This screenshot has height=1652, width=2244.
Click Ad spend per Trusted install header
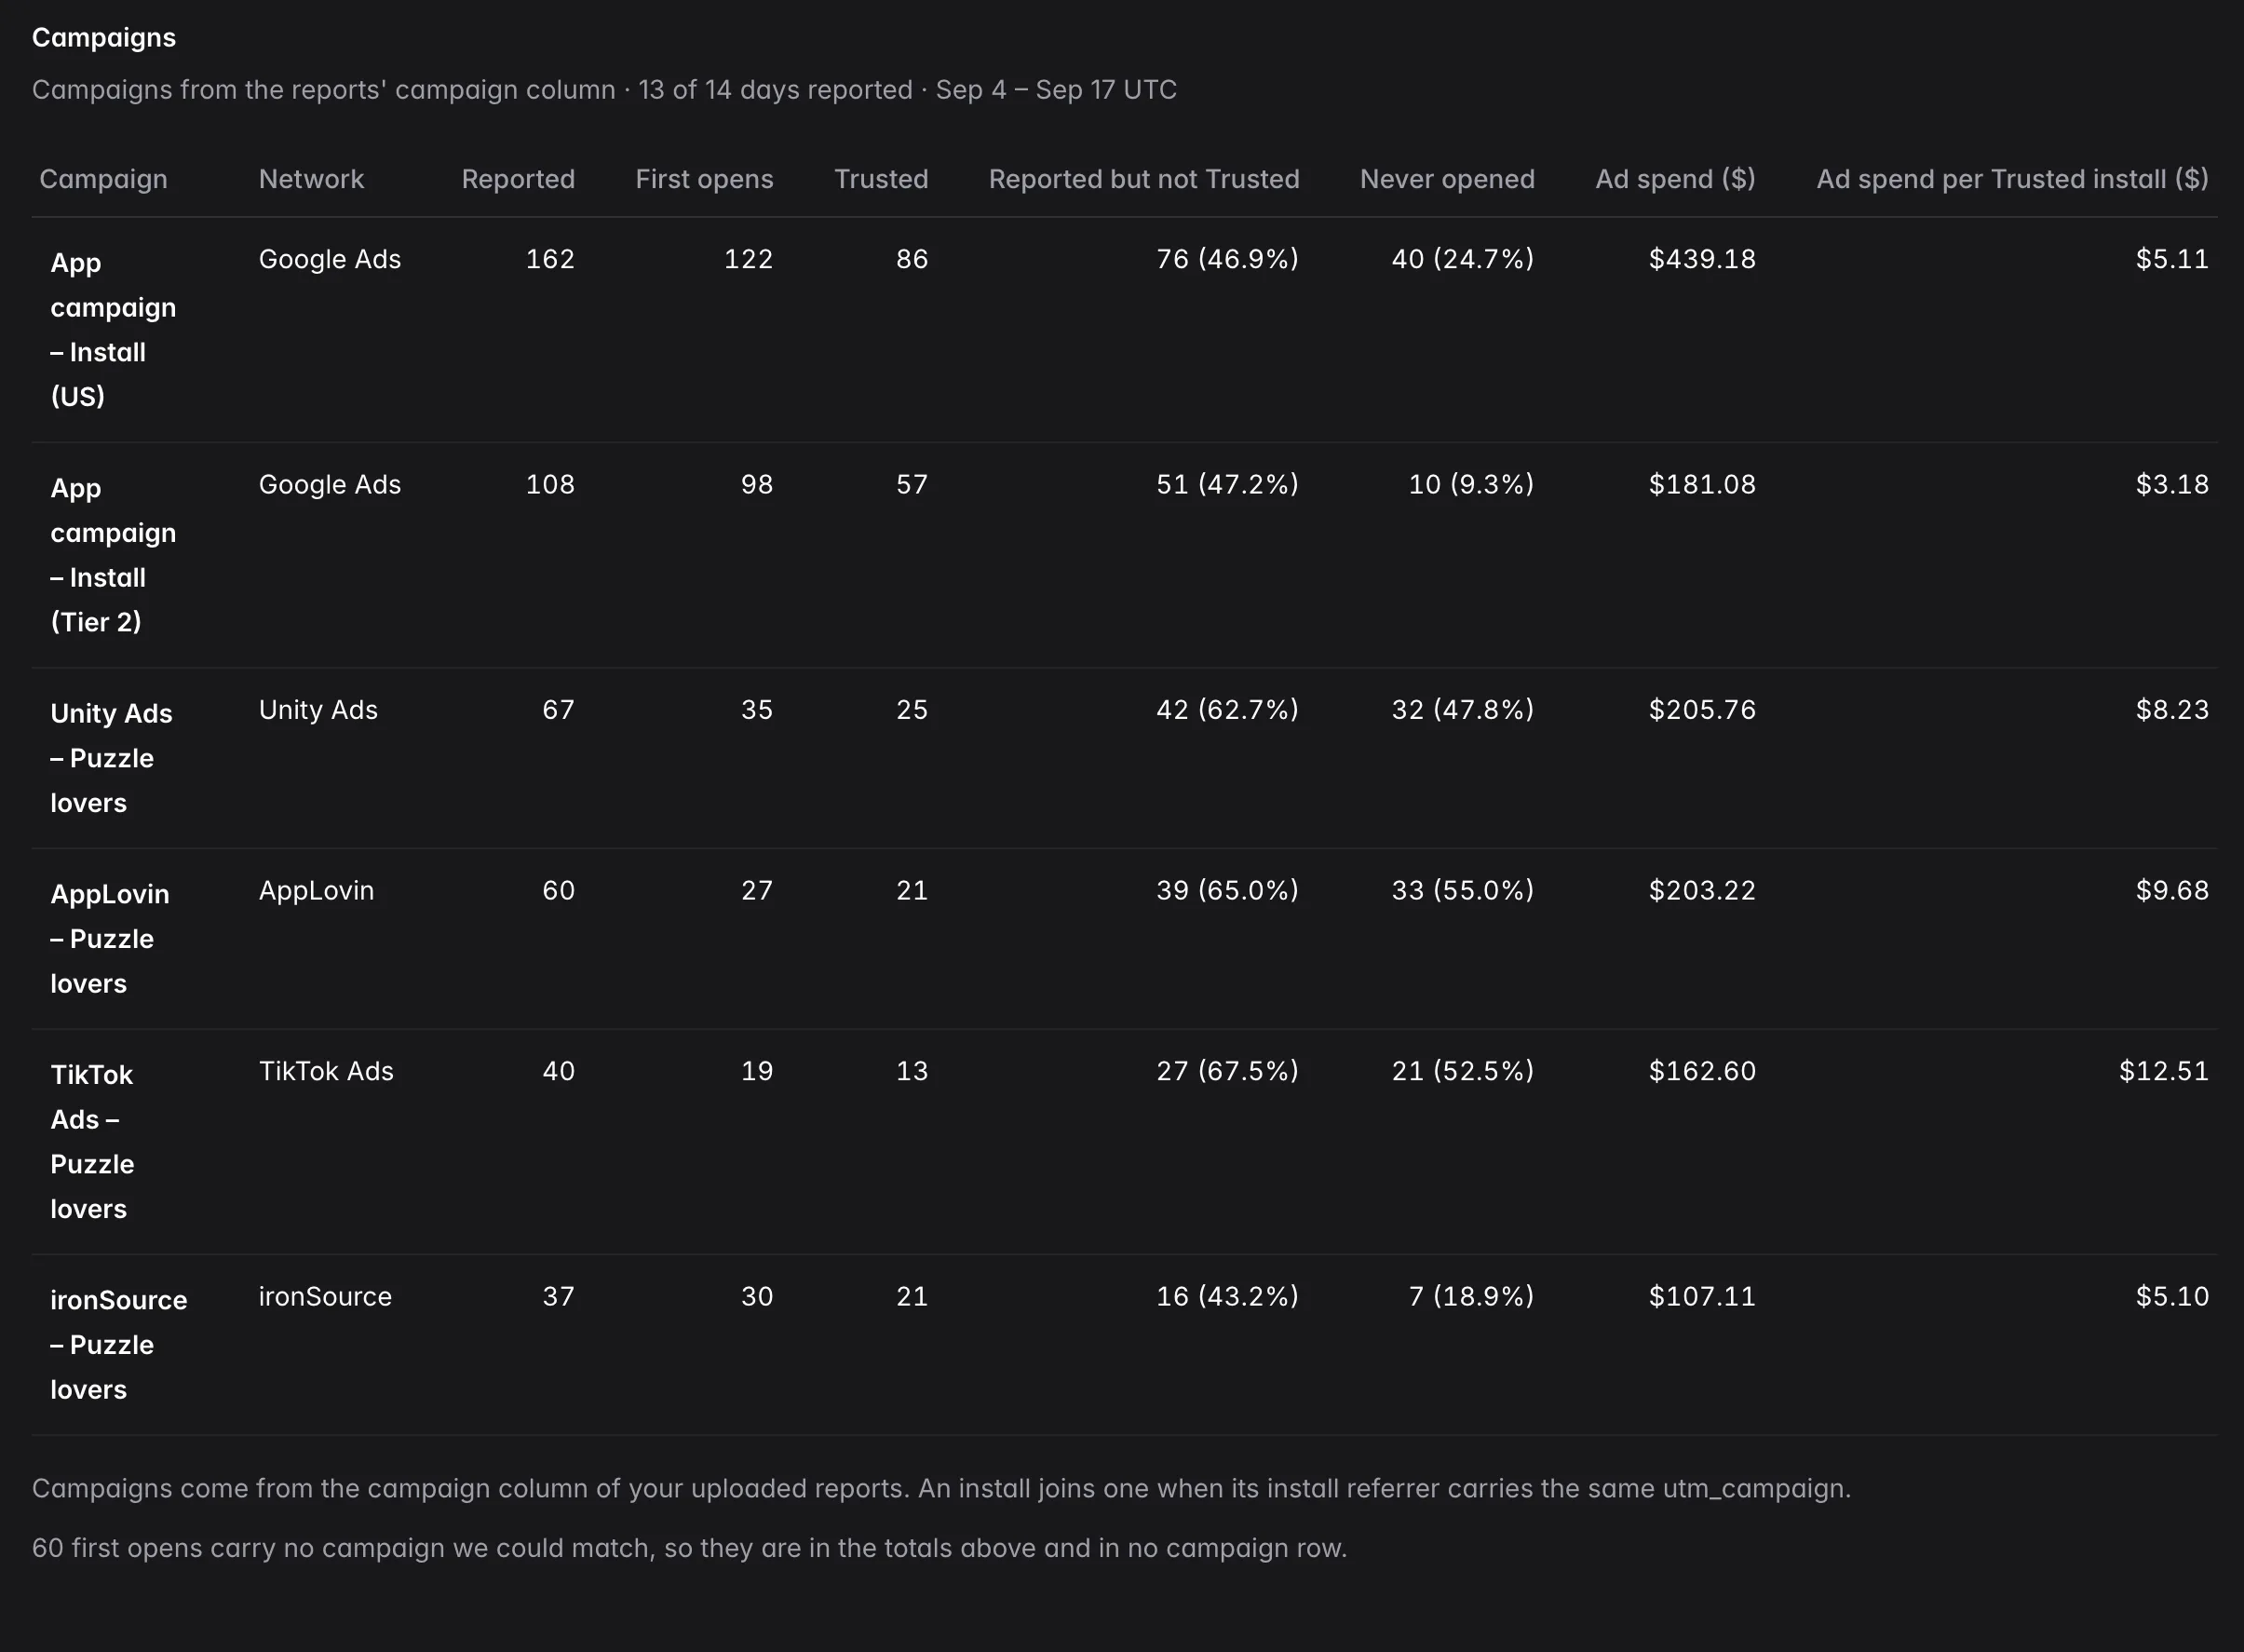pos(2012,179)
